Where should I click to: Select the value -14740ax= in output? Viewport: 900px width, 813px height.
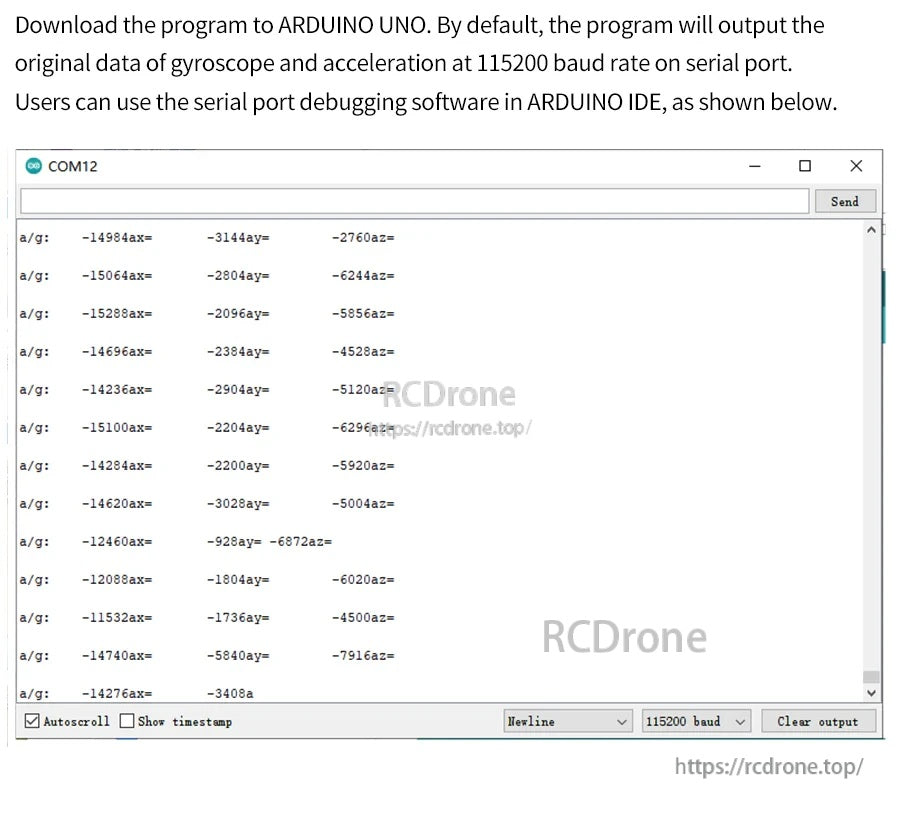pyautogui.click(x=117, y=656)
